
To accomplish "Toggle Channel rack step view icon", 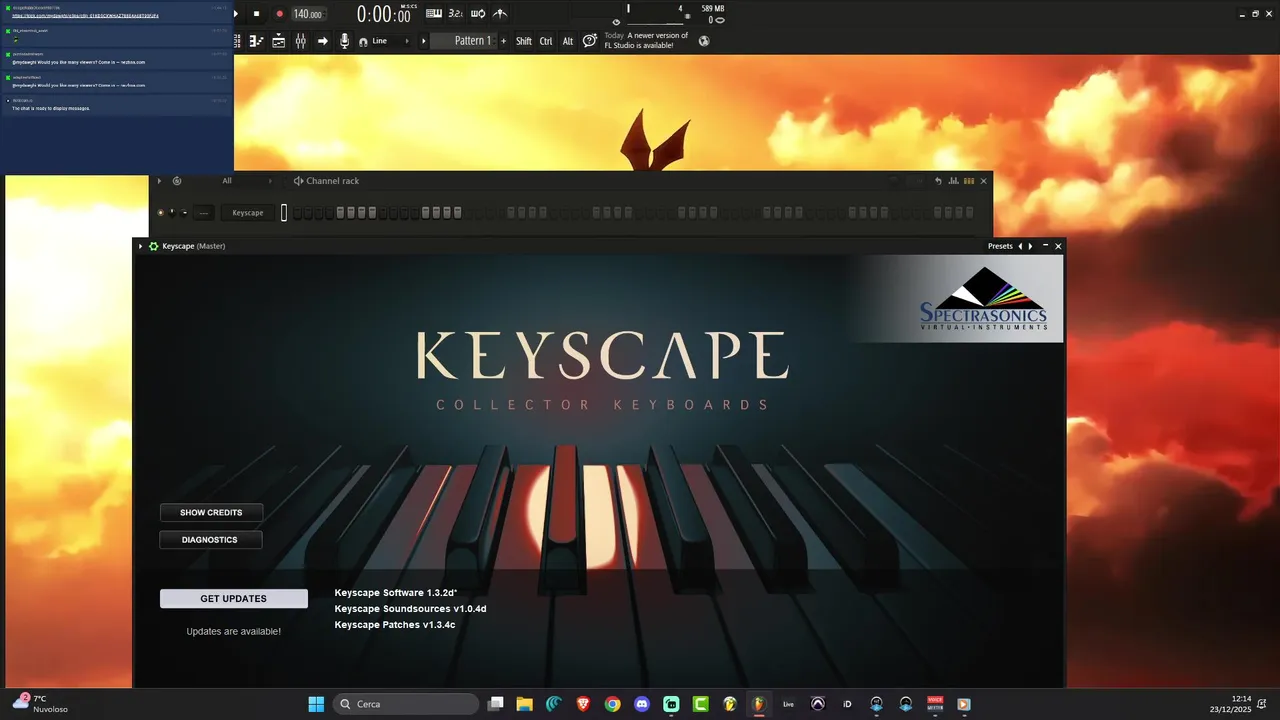I will point(968,181).
